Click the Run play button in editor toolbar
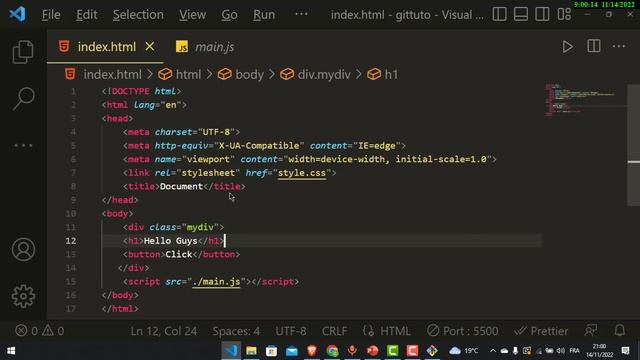640x360 pixels. [x=567, y=47]
